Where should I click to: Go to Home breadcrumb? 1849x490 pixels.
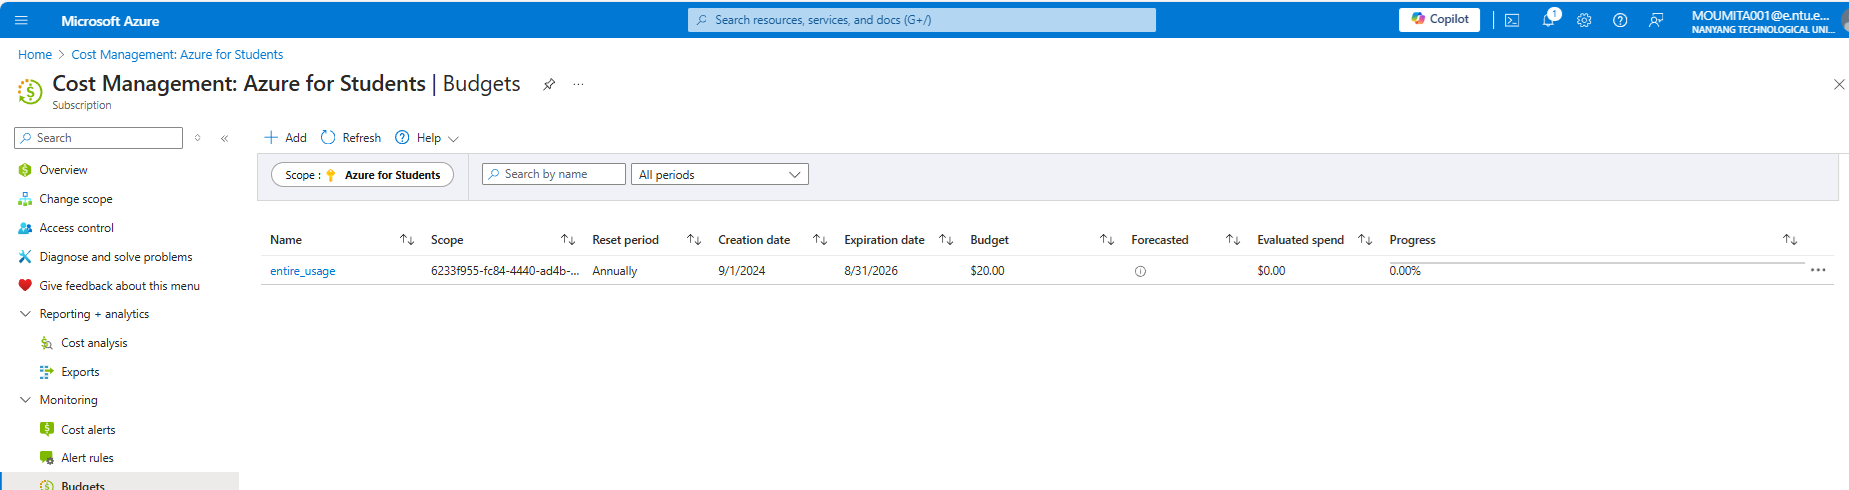click(x=35, y=55)
